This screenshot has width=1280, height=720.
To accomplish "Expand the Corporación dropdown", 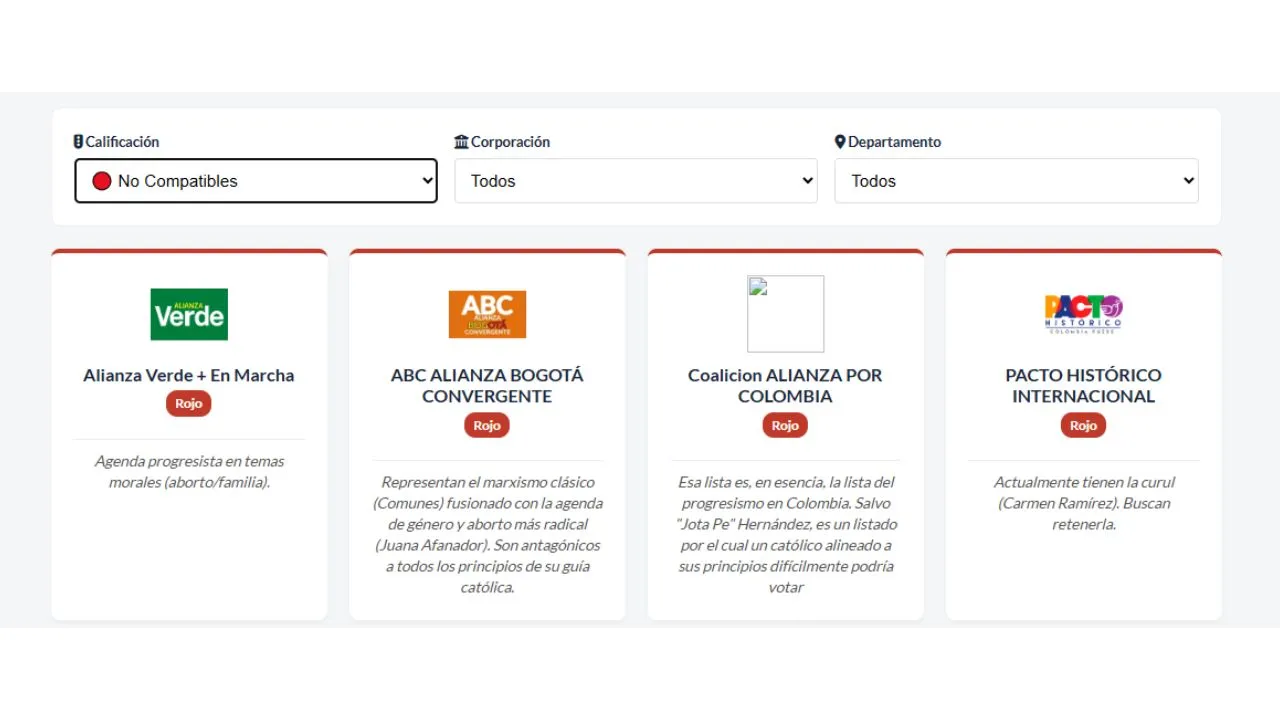I will pyautogui.click(x=636, y=181).
